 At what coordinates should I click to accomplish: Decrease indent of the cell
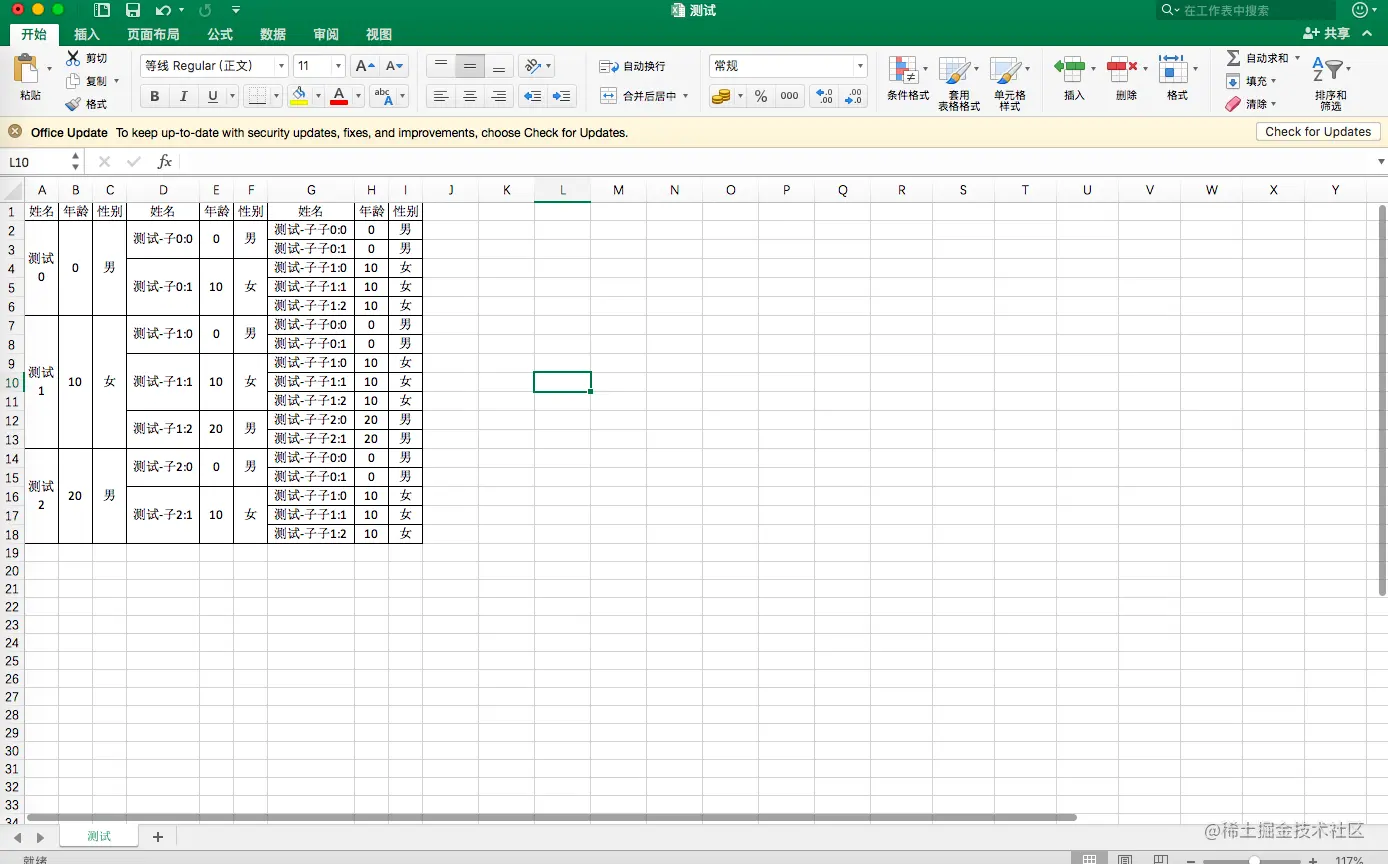click(533, 96)
